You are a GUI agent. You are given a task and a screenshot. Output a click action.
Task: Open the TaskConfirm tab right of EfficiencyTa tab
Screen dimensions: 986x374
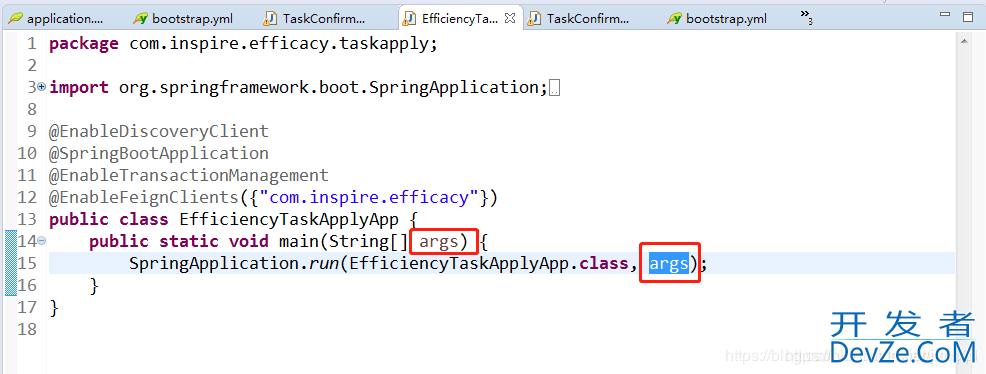coord(579,18)
